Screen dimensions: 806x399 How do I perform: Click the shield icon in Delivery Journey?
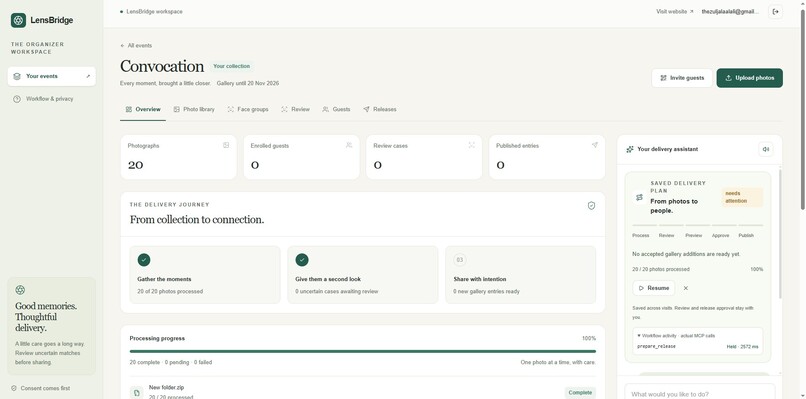tap(591, 206)
